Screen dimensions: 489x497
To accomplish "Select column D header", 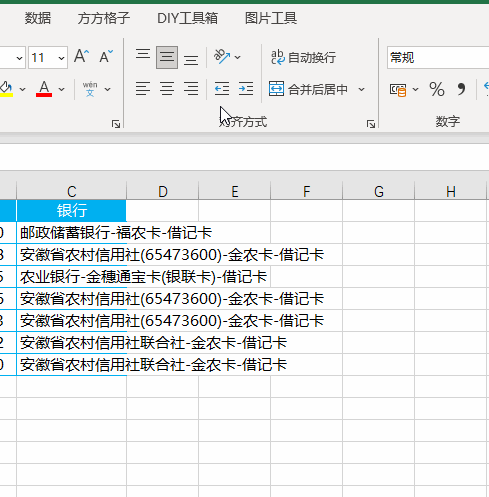I will coord(162,191).
